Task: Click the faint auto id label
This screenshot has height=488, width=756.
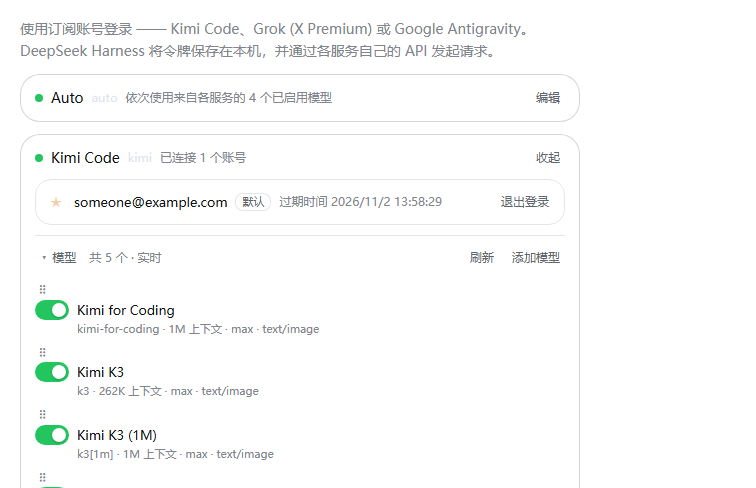Action: click(x=105, y=98)
